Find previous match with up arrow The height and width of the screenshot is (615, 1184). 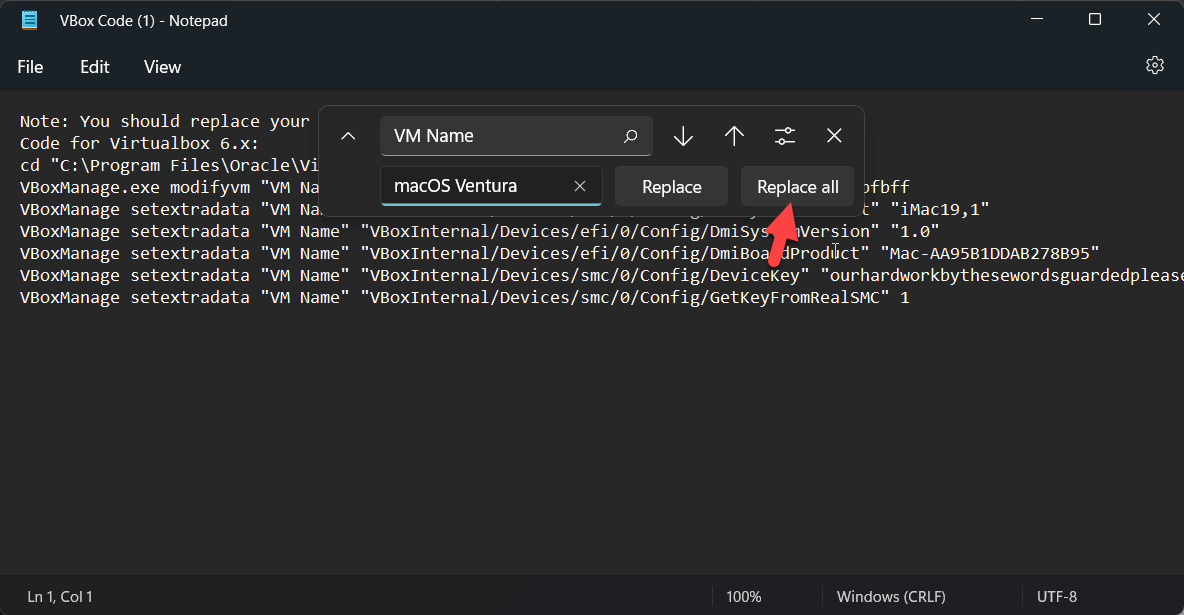pos(734,136)
